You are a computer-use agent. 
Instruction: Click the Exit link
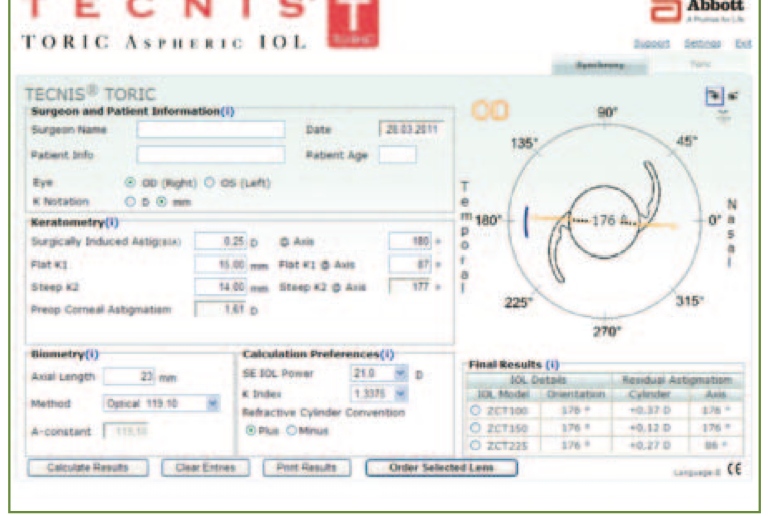(743, 44)
